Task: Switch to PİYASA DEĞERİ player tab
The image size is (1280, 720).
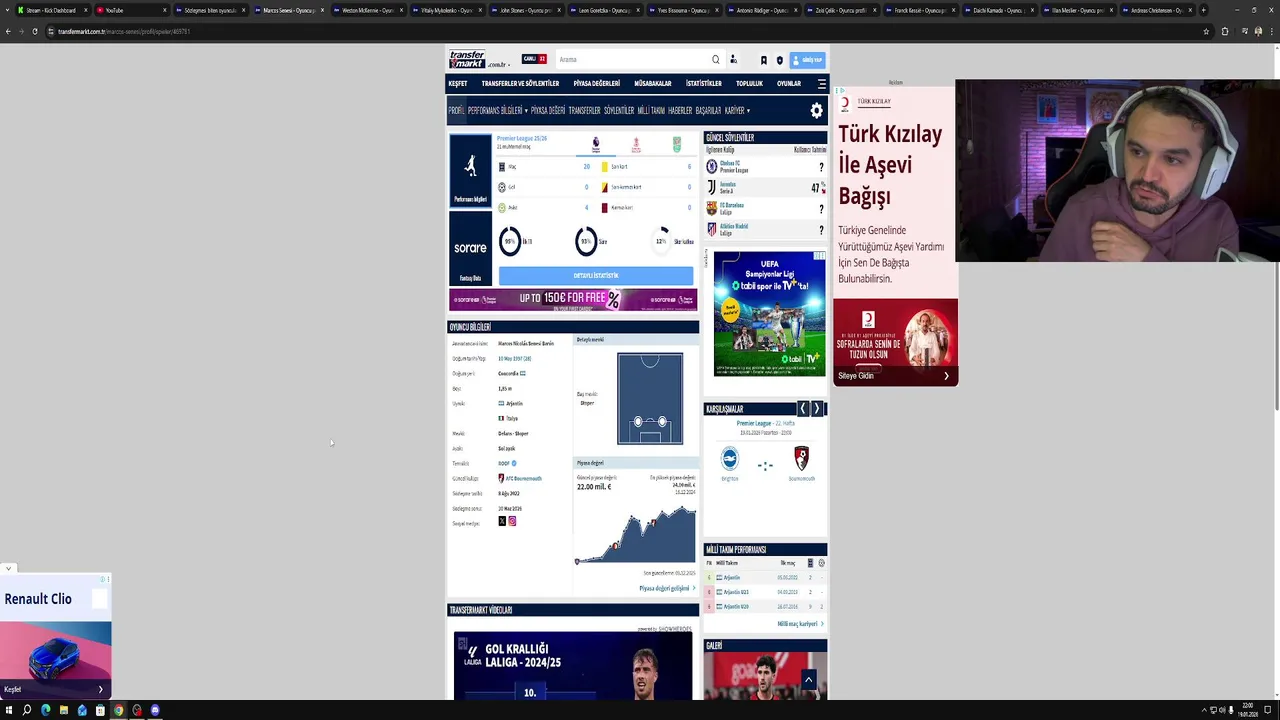Action: (x=548, y=111)
